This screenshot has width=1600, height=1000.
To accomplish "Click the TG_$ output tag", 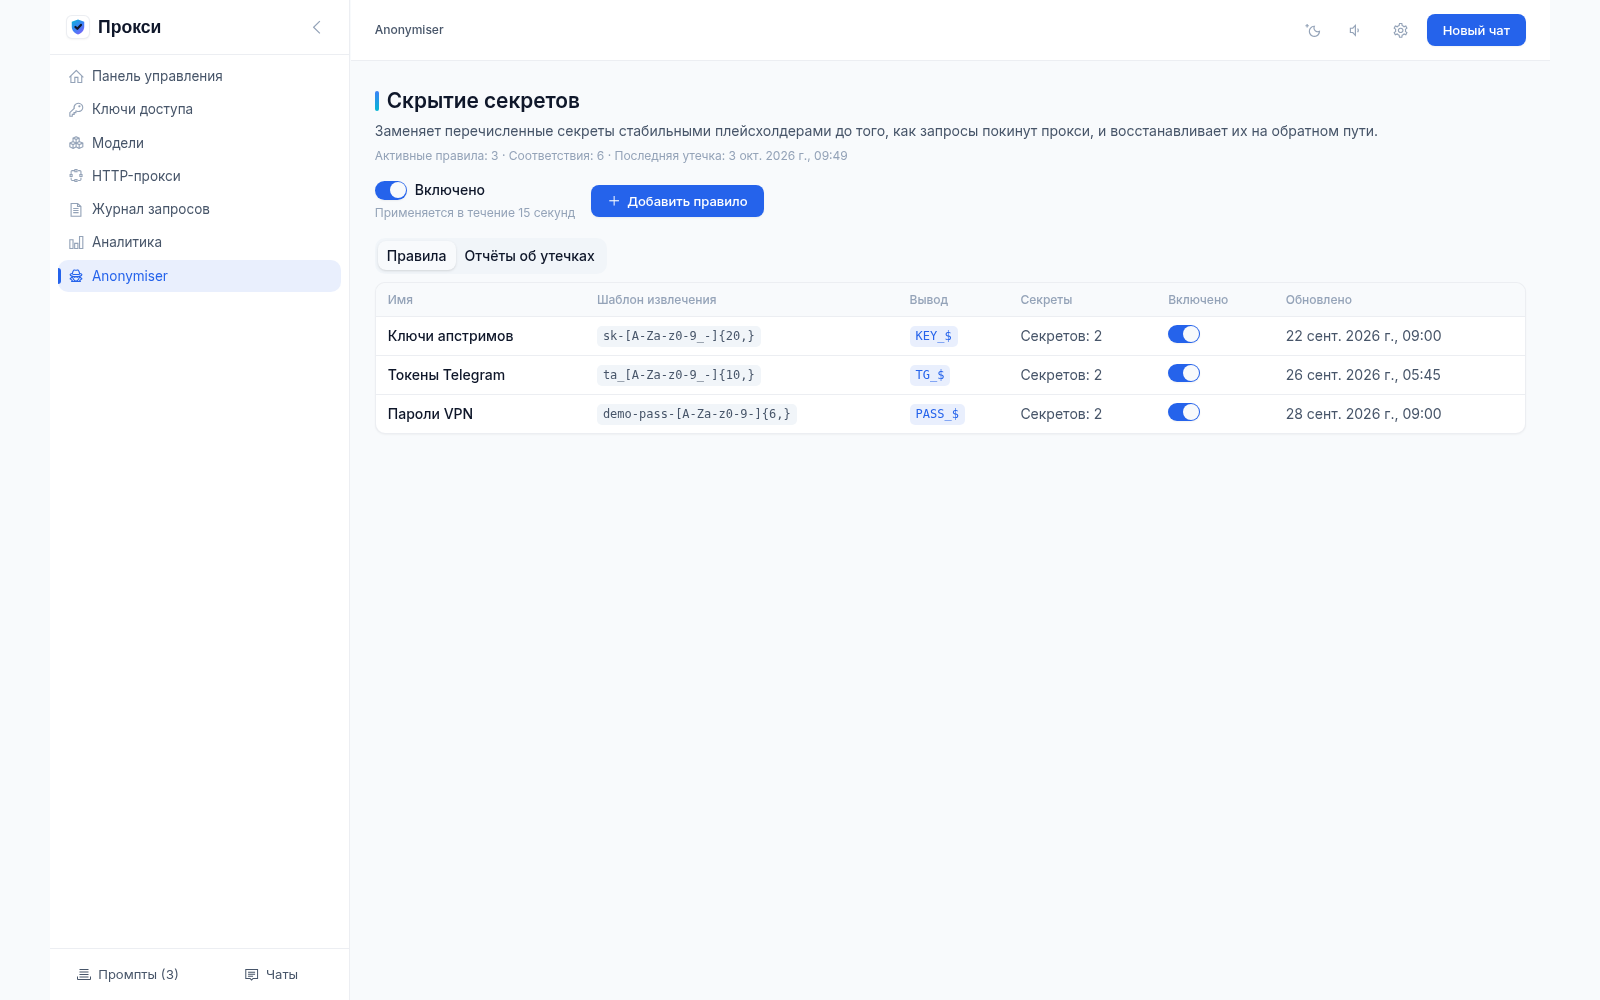I will click(x=930, y=375).
